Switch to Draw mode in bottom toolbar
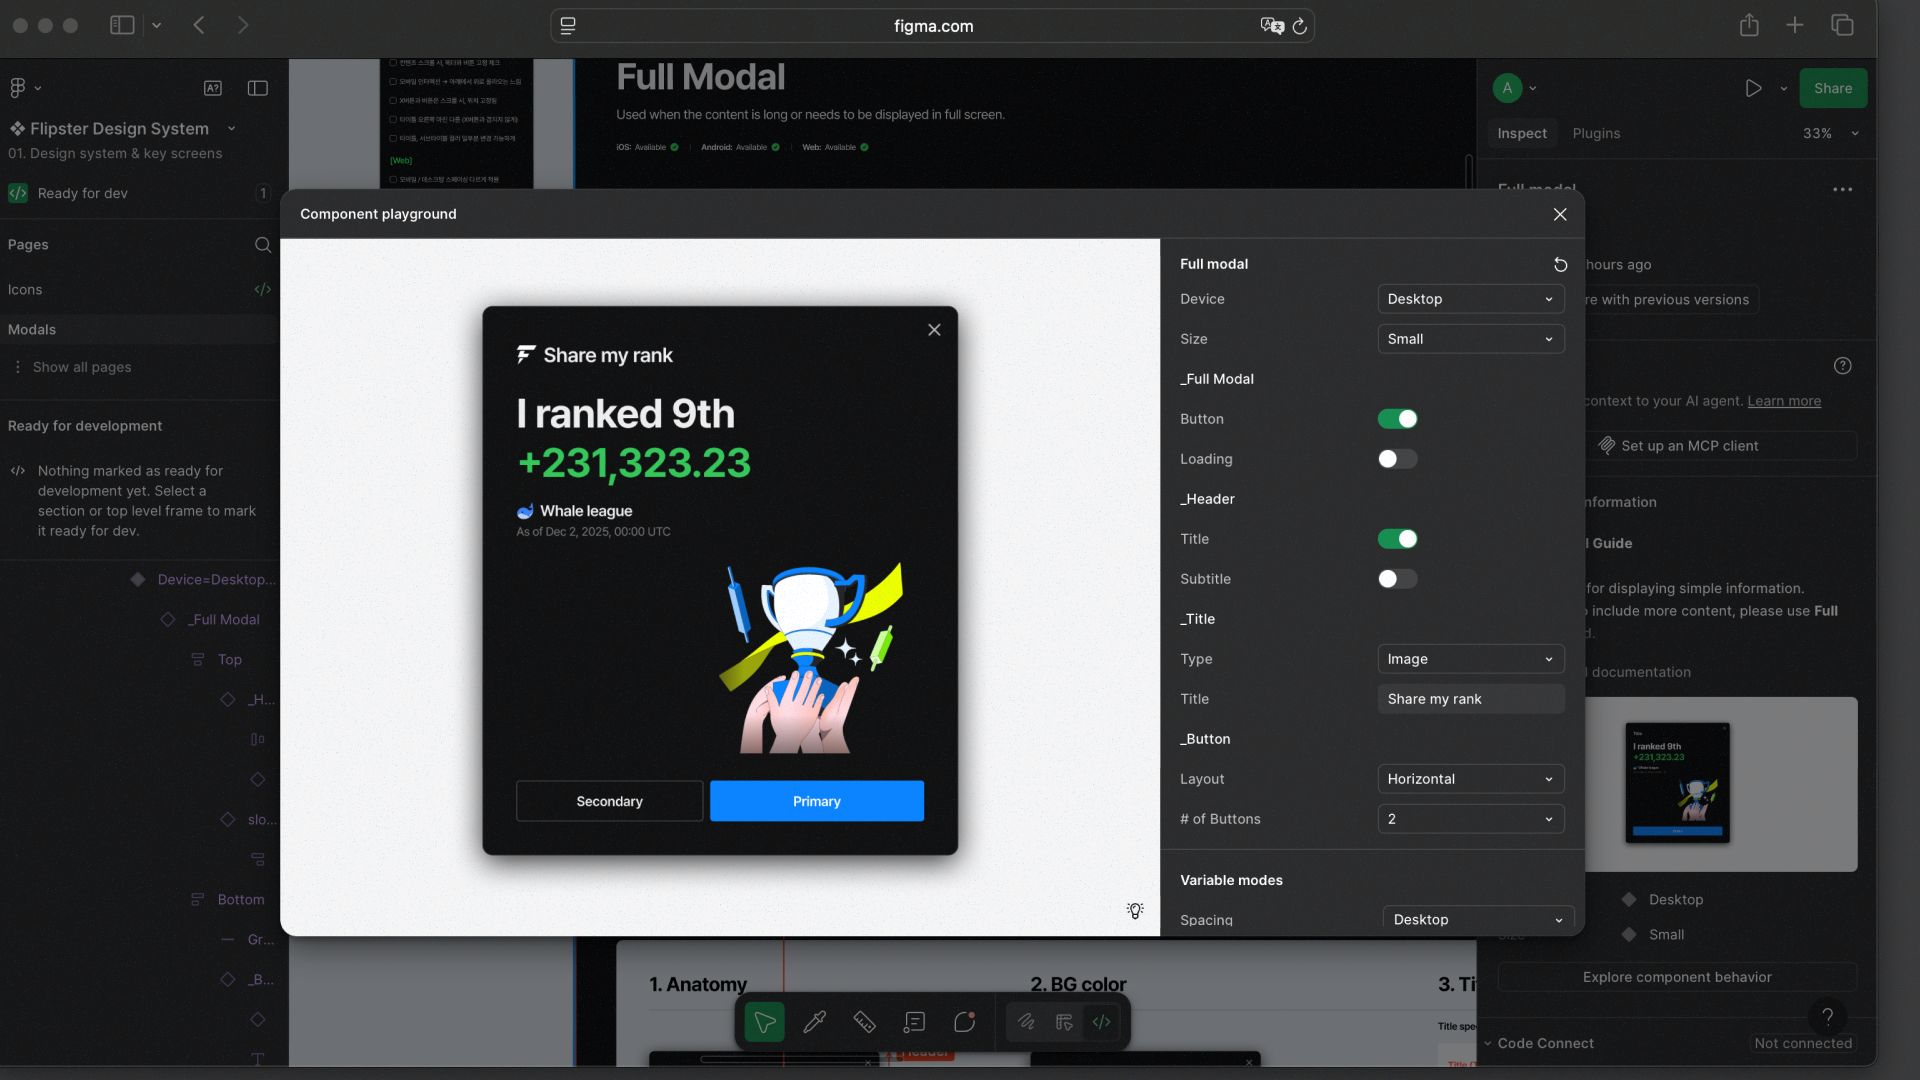1920x1080 pixels. point(1026,1022)
